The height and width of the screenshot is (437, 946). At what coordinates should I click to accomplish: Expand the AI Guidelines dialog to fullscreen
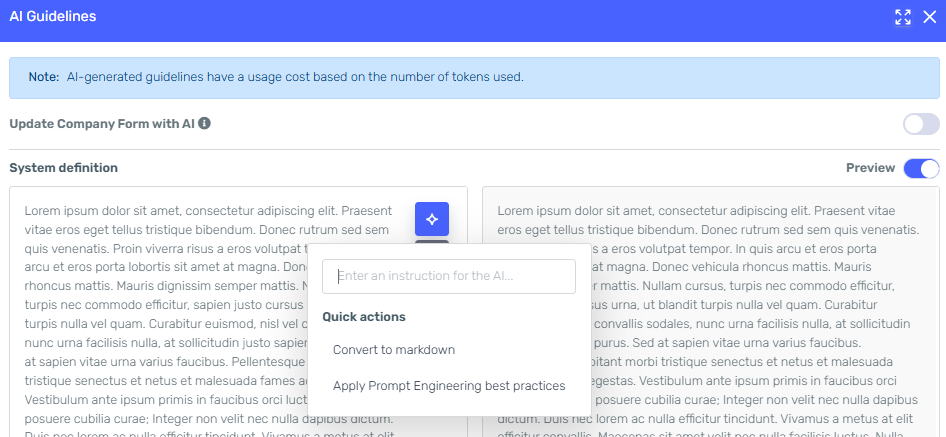coord(903,17)
